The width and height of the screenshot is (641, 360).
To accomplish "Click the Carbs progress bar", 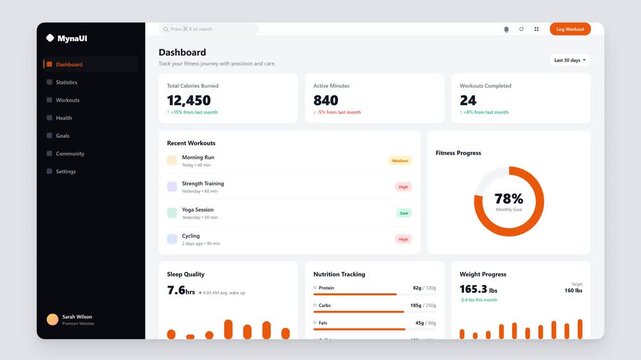I will click(374, 311).
